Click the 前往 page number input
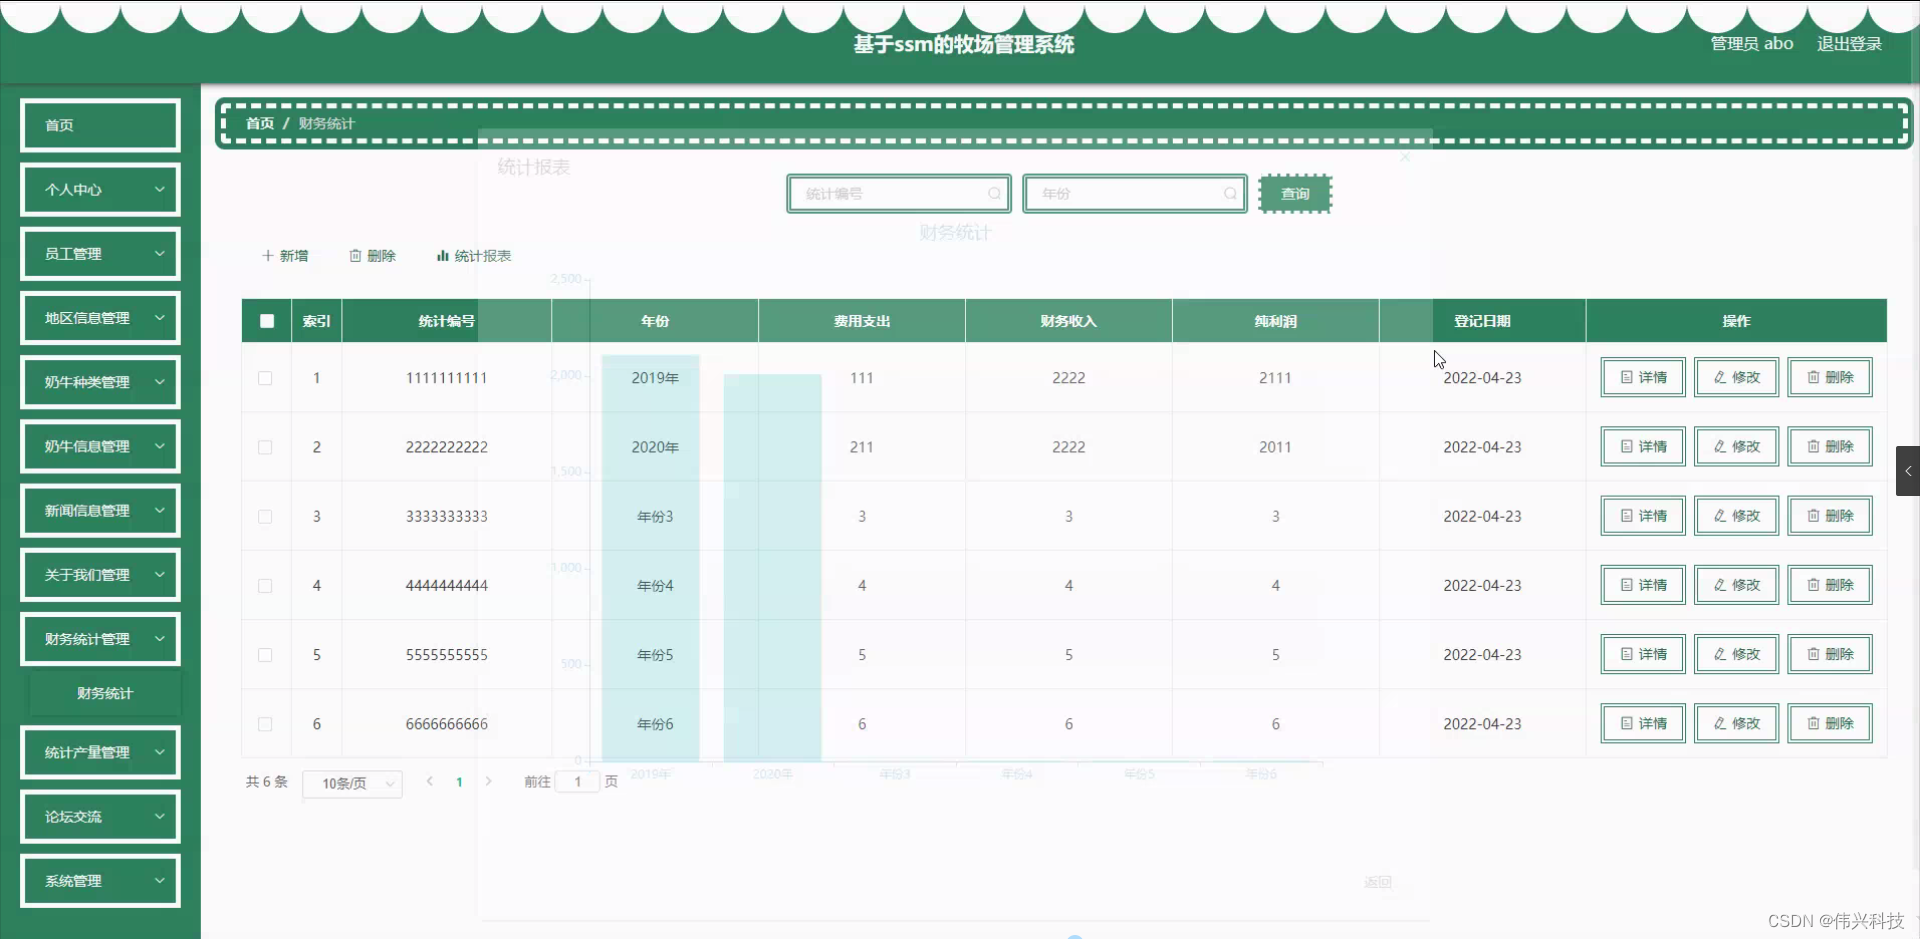Image resolution: width=1920 pixels, height=939 pixels. [578, 782]
